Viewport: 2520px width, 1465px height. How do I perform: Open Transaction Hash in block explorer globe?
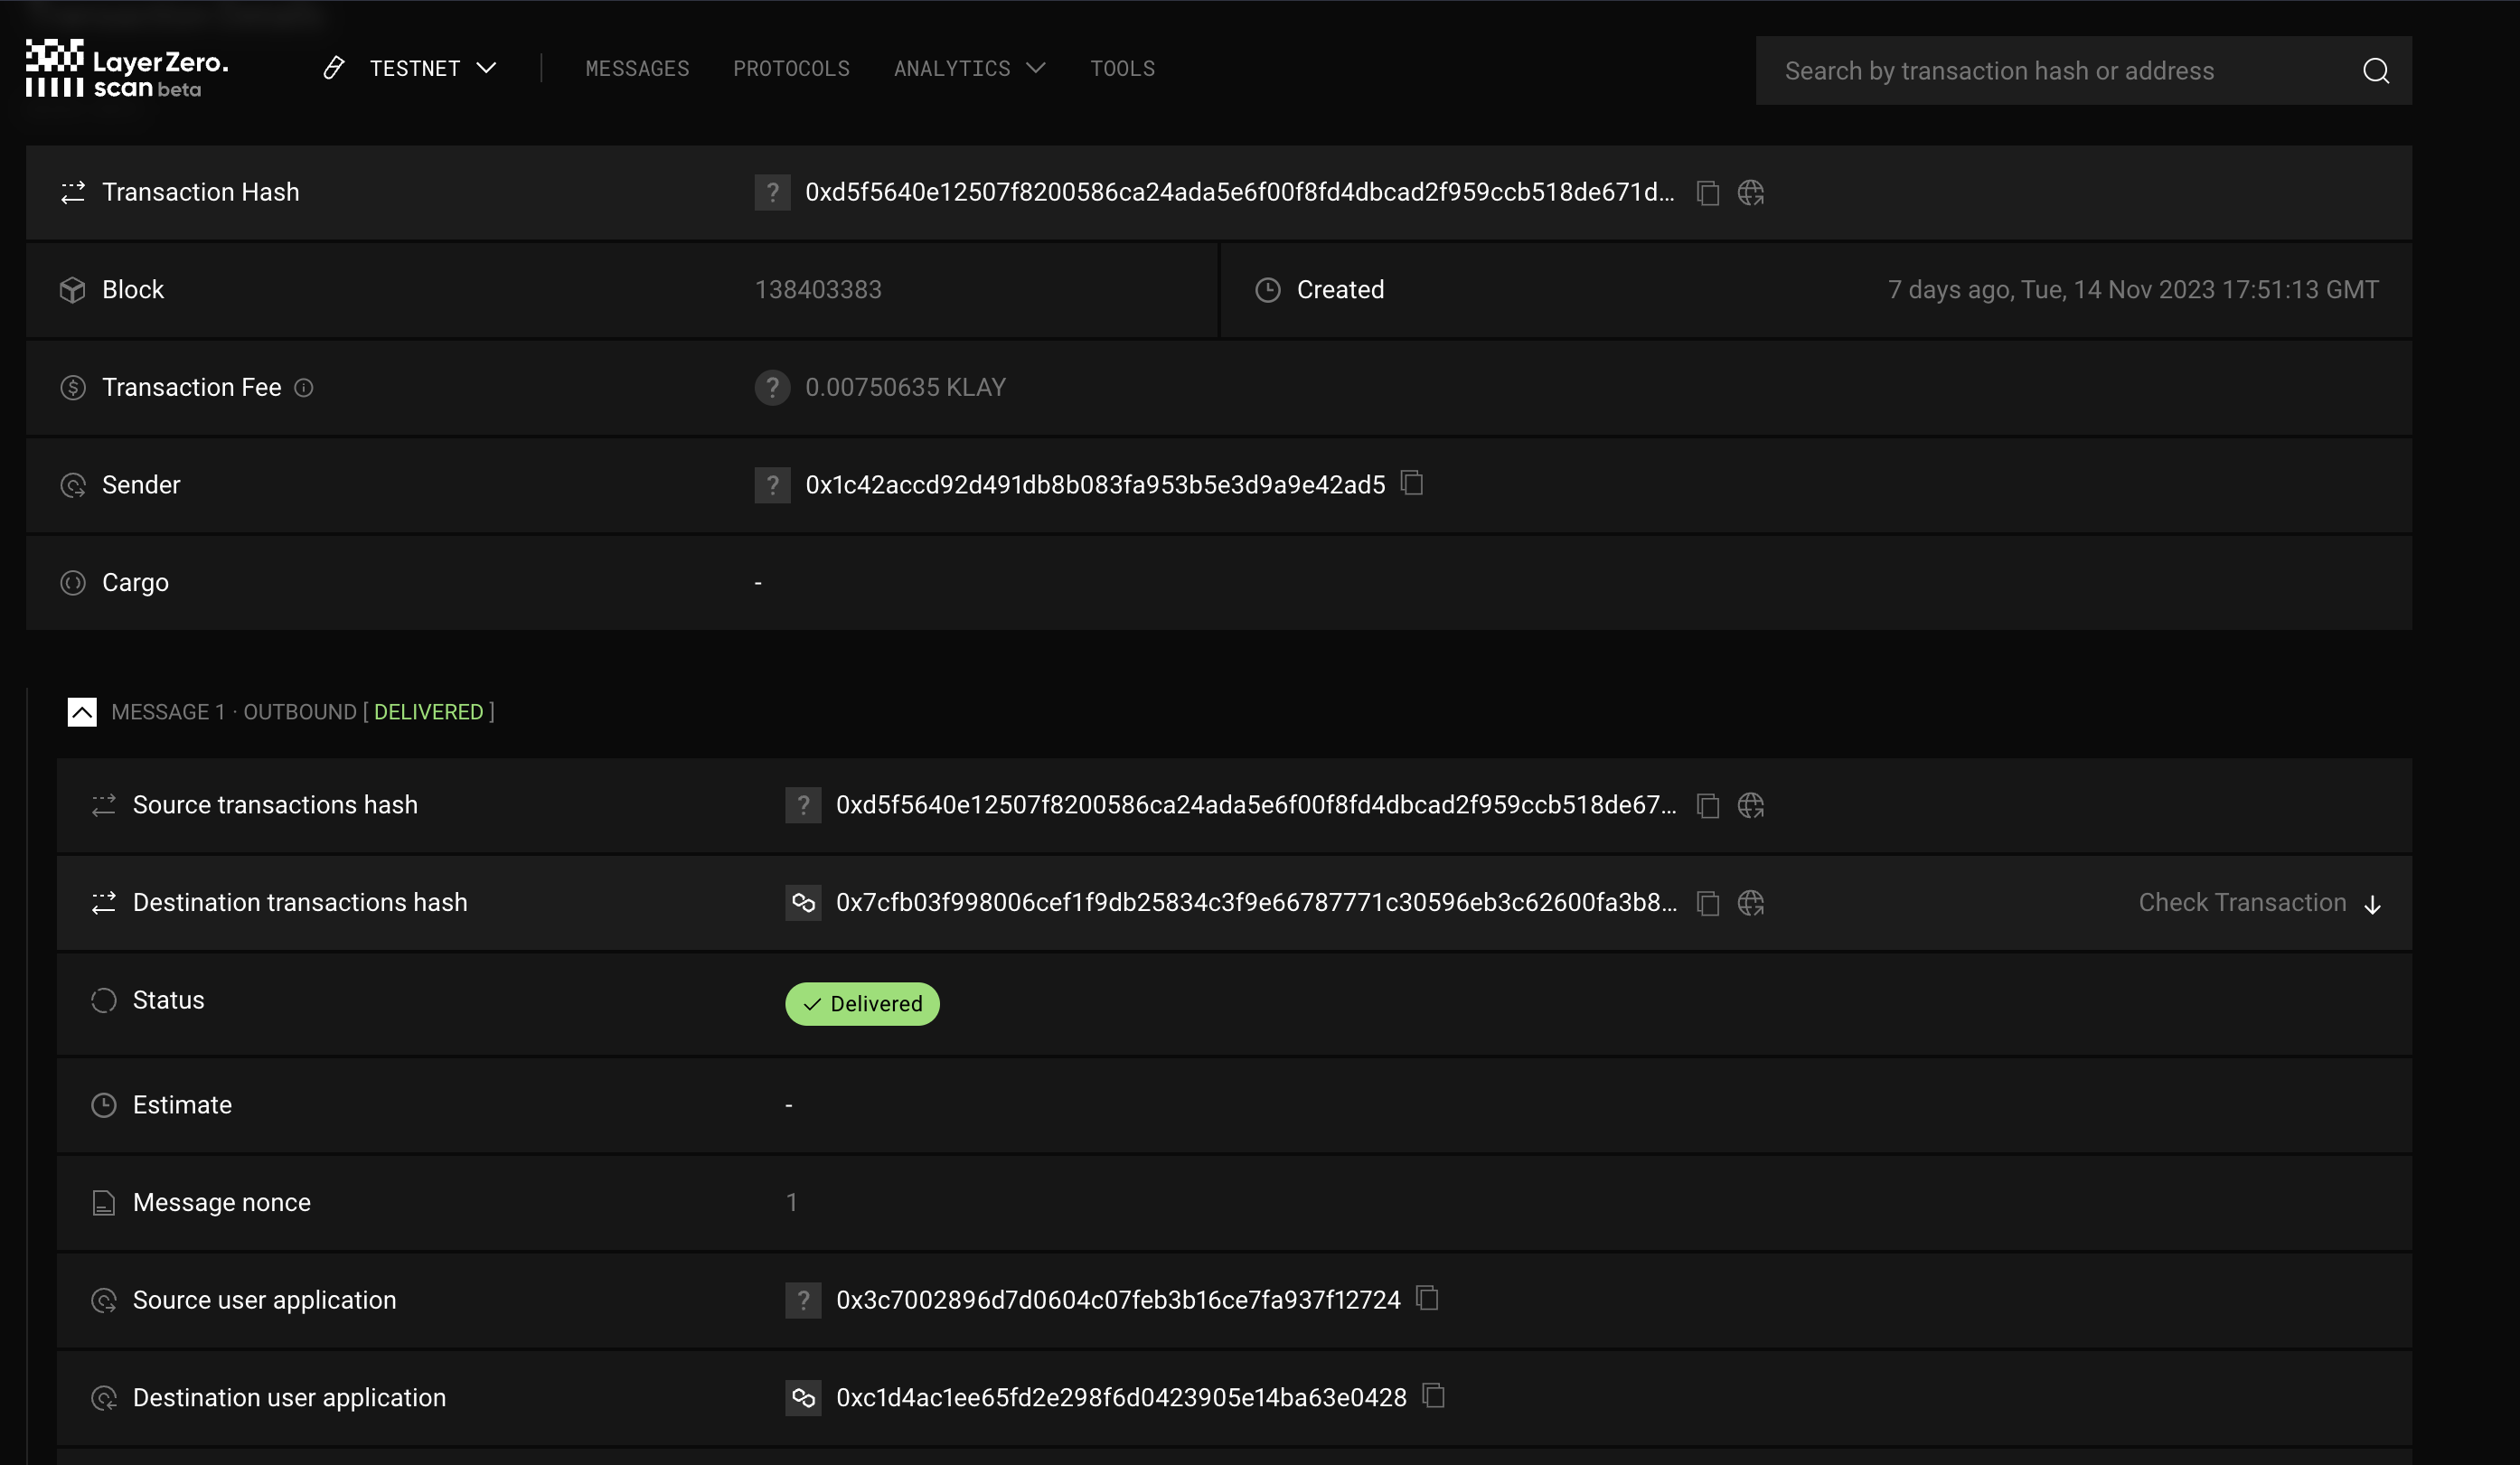(1750, 193)
